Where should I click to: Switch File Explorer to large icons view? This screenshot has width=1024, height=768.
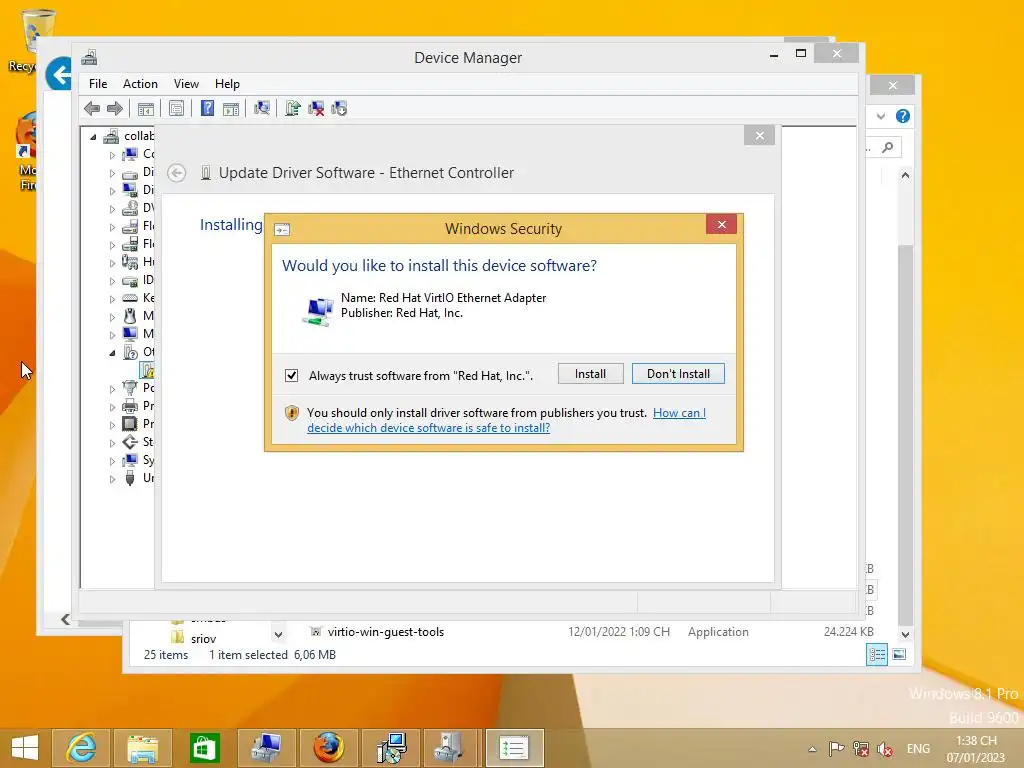pos(899,654)
